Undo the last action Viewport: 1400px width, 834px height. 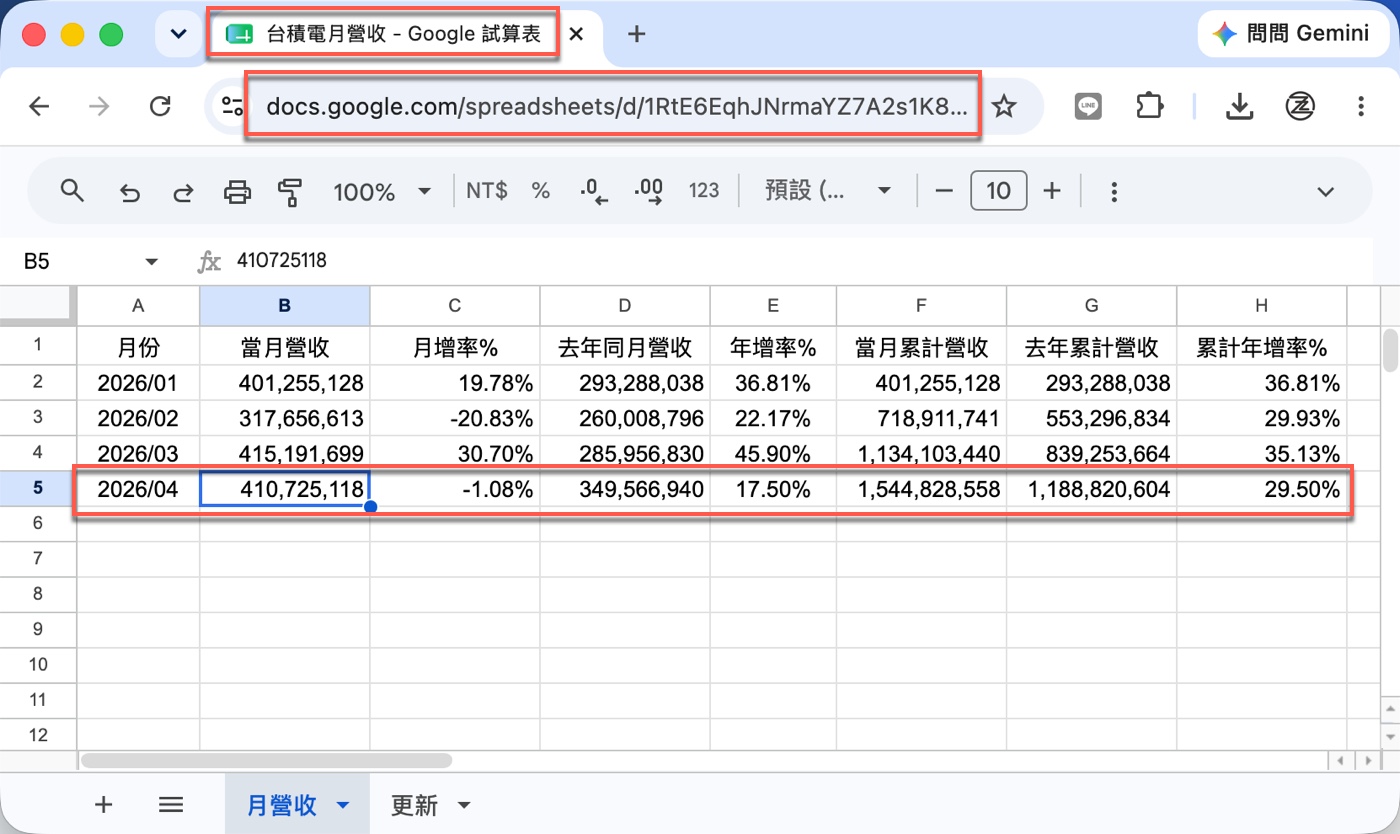[x=129, y=191]
